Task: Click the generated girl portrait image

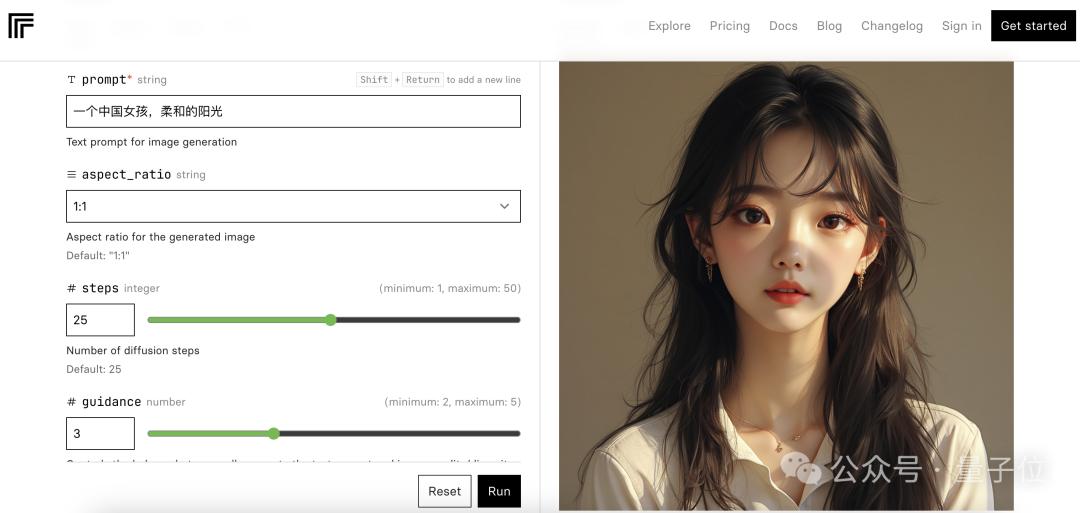Action: point(786,286)
